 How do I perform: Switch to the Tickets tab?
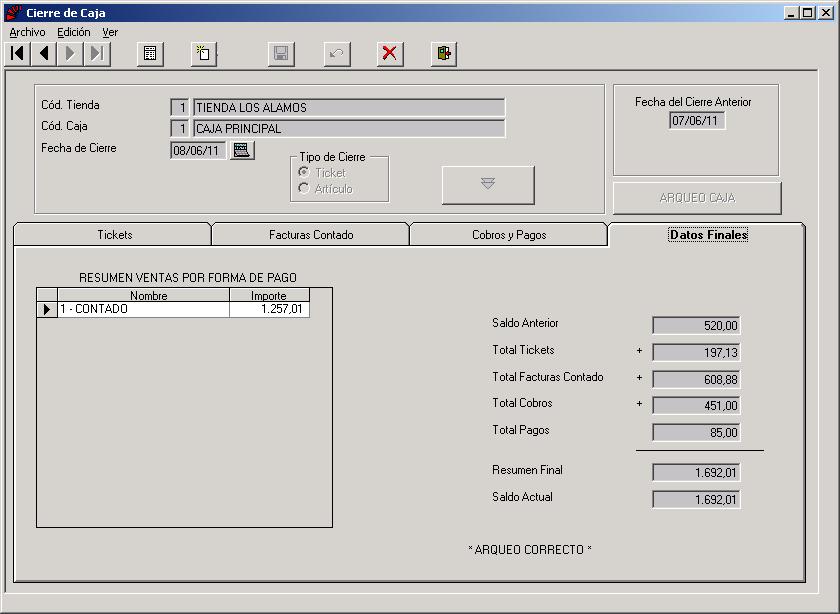(112, 235)
